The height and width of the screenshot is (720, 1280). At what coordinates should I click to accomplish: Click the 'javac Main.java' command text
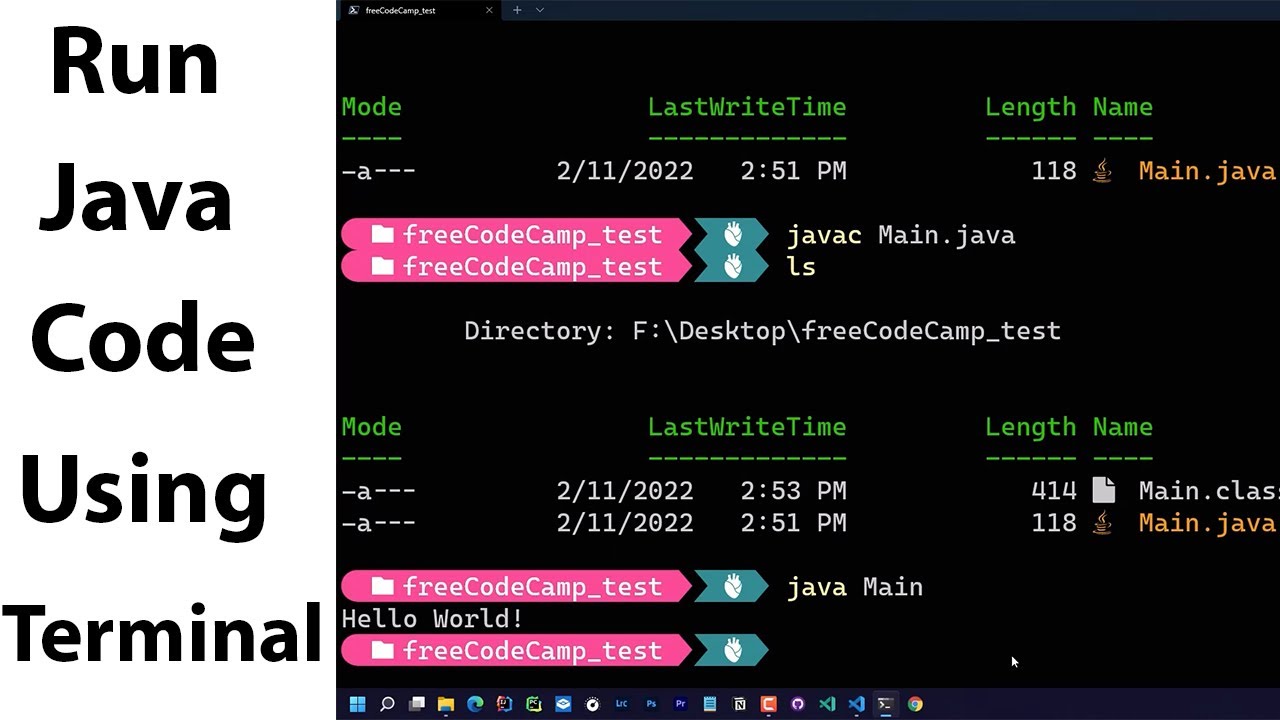pos(901,235)
